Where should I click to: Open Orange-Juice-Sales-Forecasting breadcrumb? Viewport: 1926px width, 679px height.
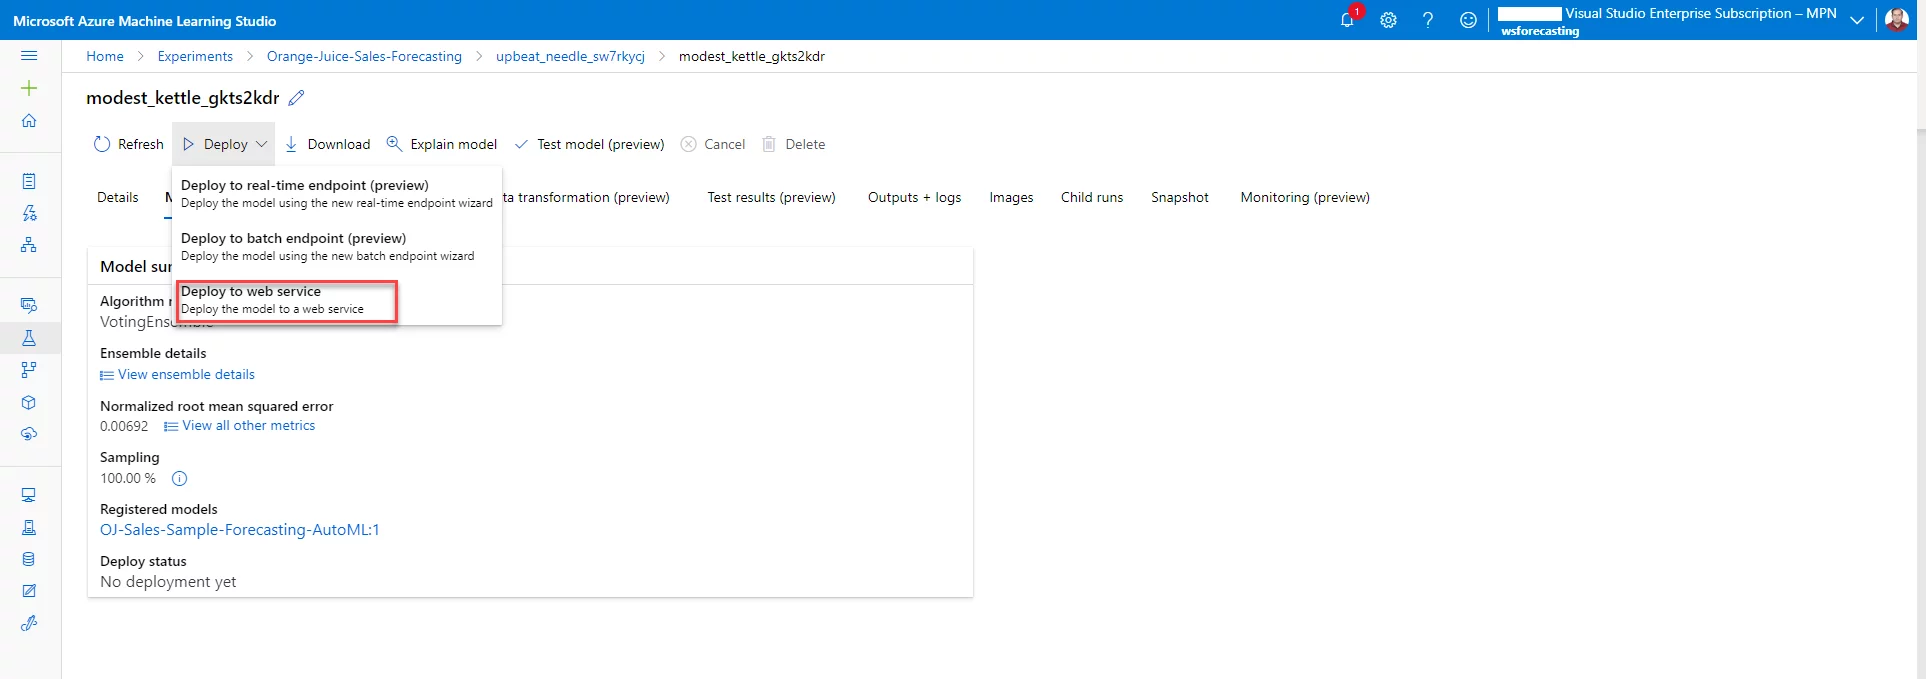(x=364, y=56)
